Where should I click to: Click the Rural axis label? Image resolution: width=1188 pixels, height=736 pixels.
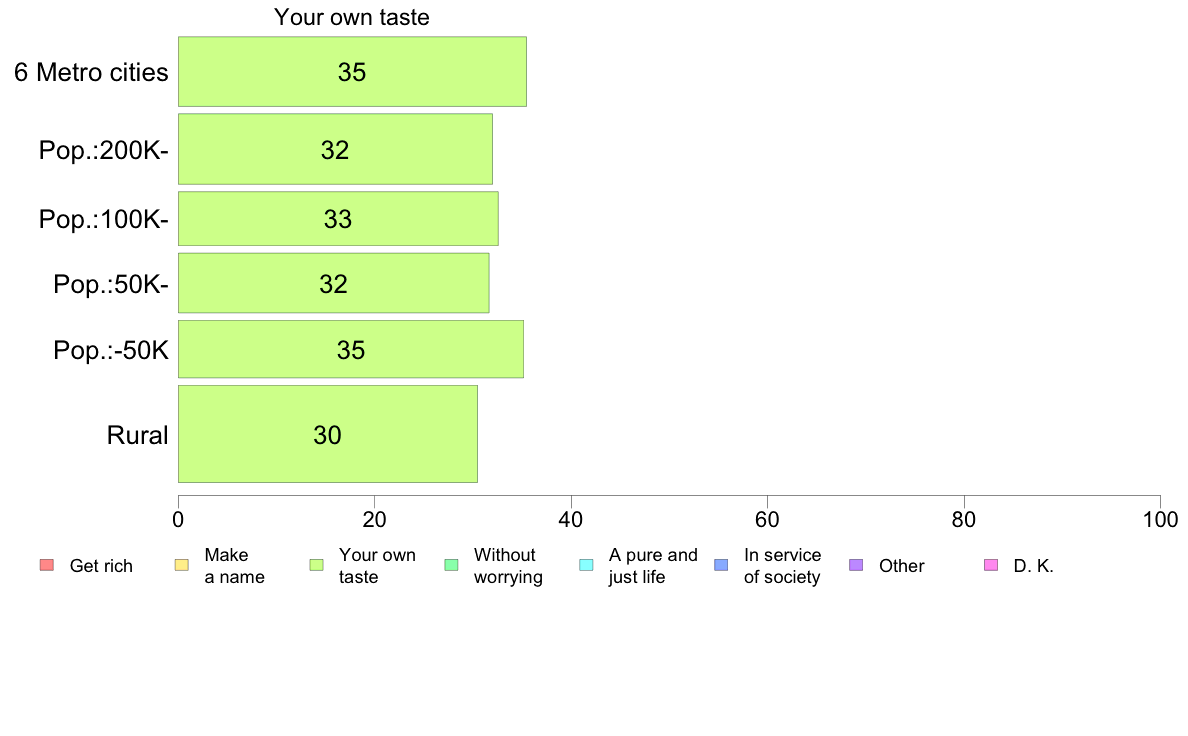coord(137,435)
